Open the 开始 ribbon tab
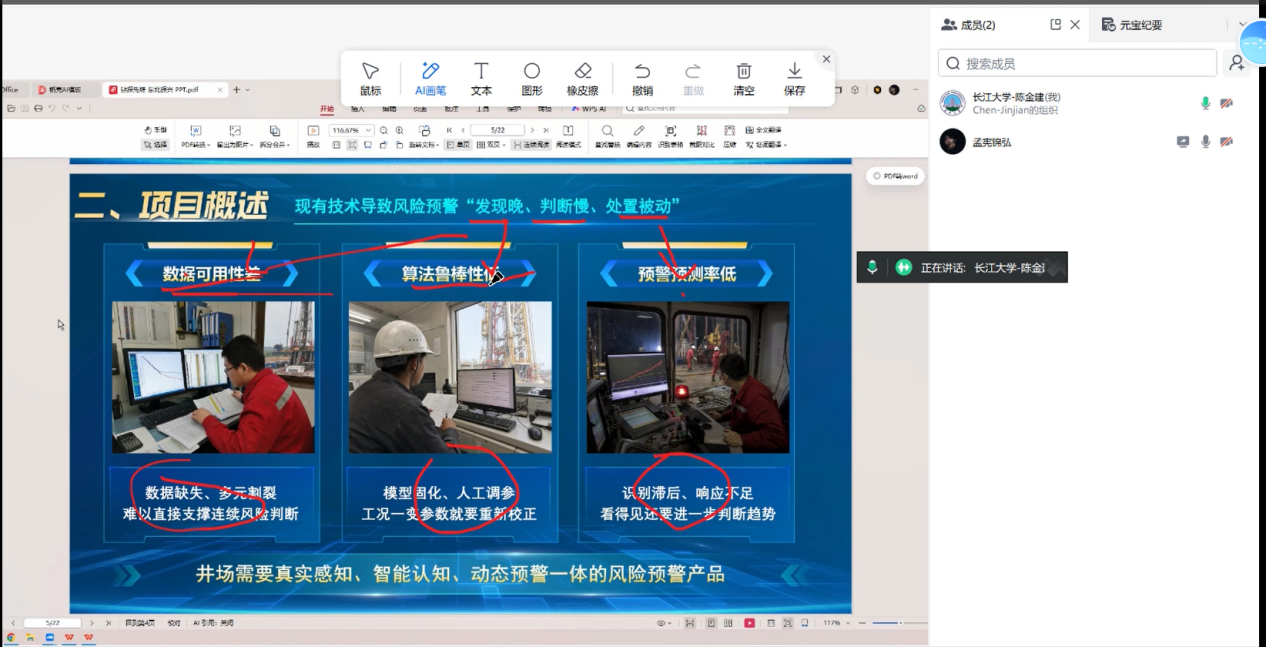Viewport: 1266px width, 647px height. [x=327, y=108]
